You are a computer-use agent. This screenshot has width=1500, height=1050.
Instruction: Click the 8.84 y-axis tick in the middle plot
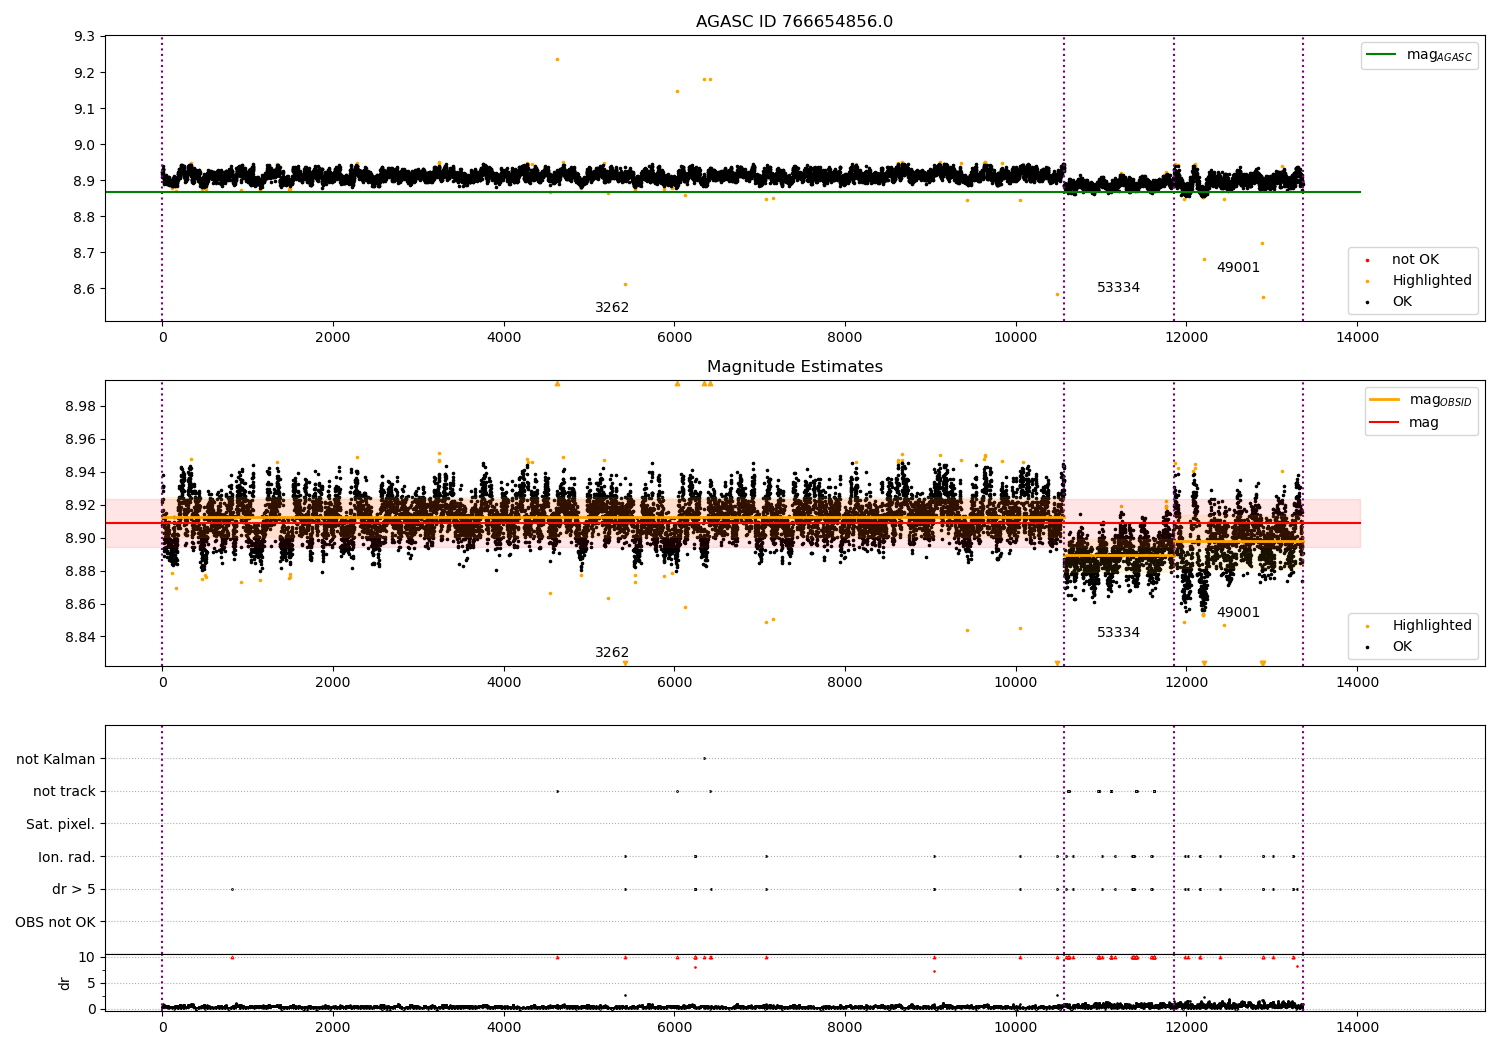(x=81, y=637)
